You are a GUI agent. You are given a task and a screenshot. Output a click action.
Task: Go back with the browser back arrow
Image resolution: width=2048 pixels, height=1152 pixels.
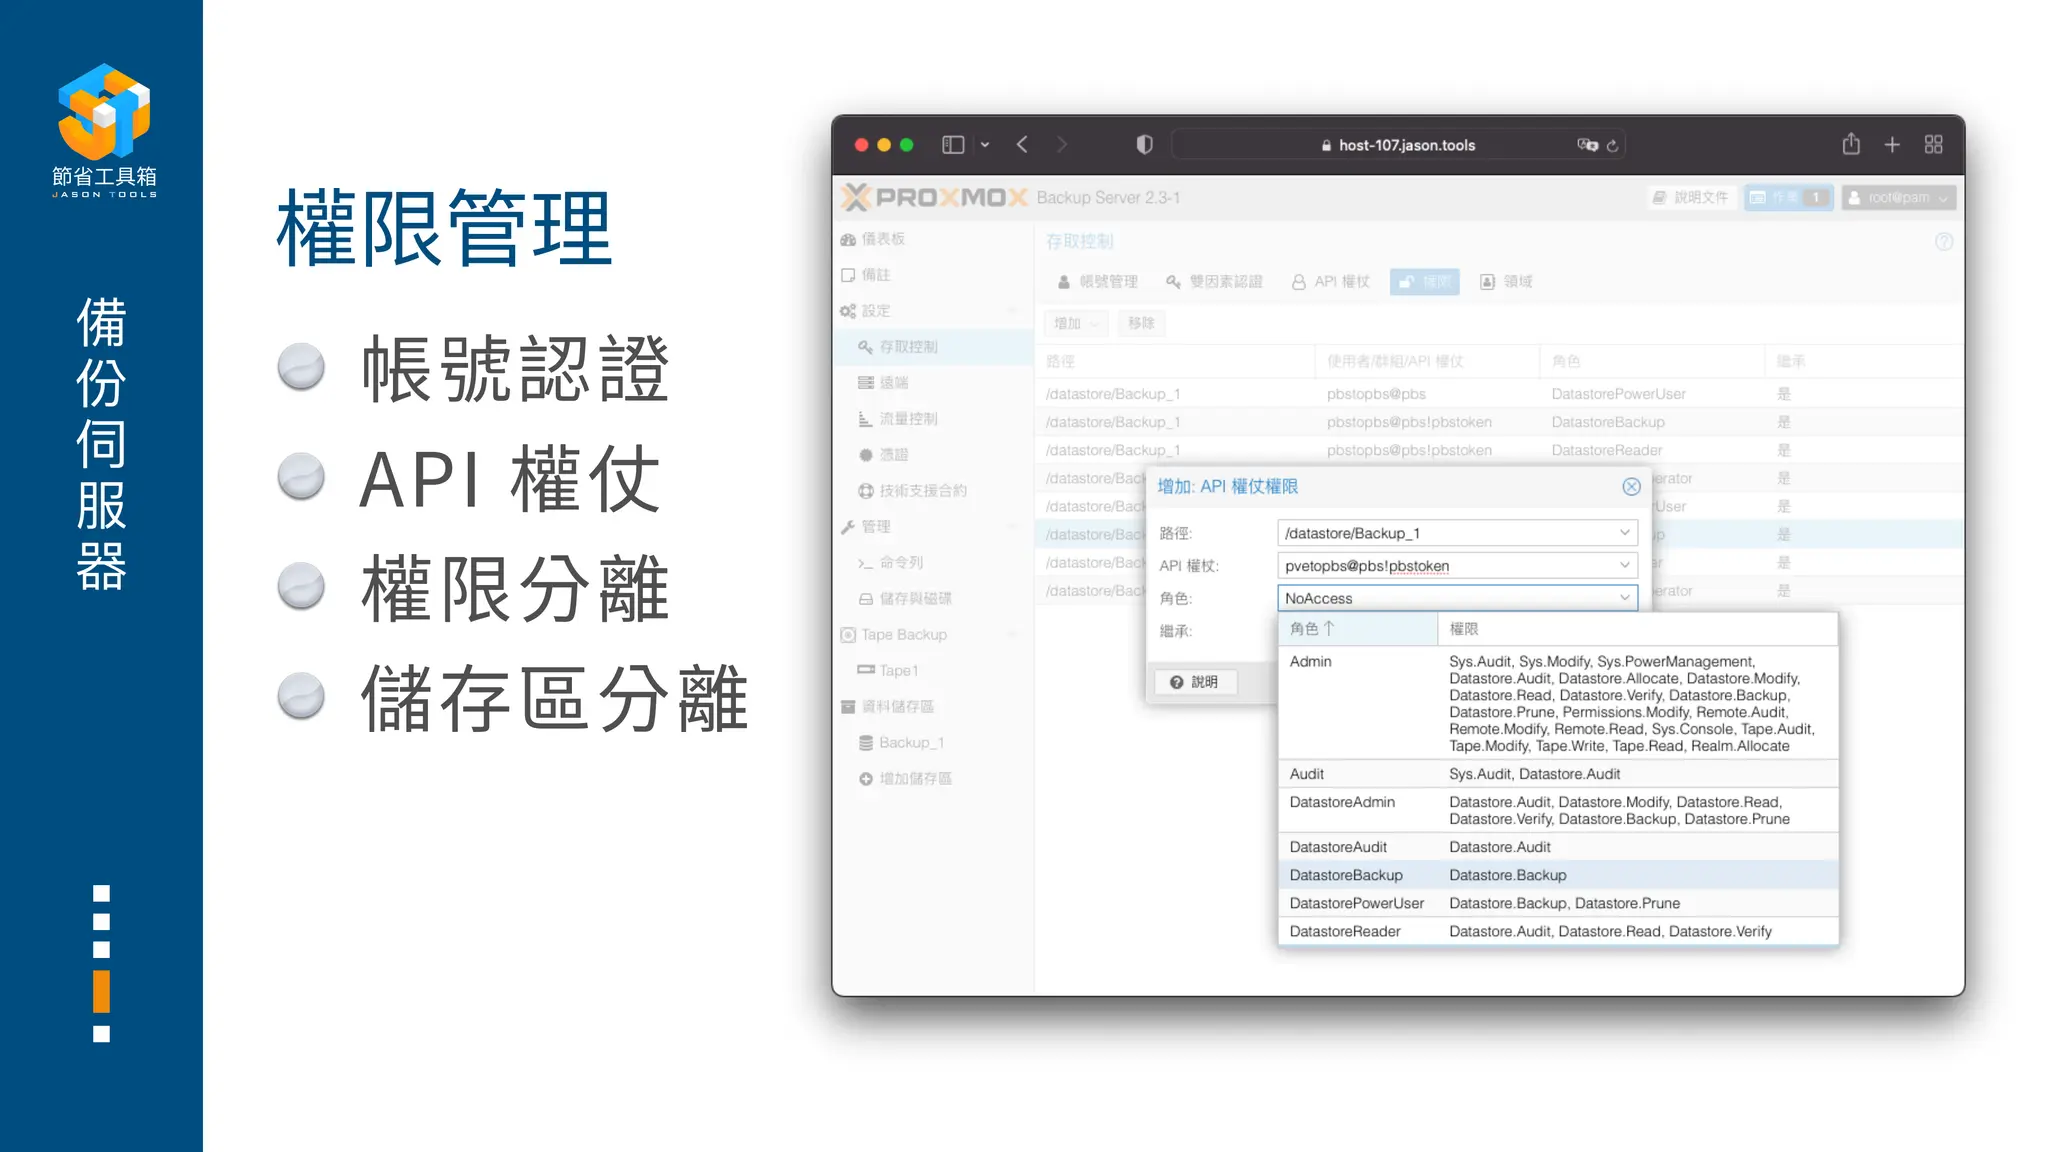coord(1022,145)
